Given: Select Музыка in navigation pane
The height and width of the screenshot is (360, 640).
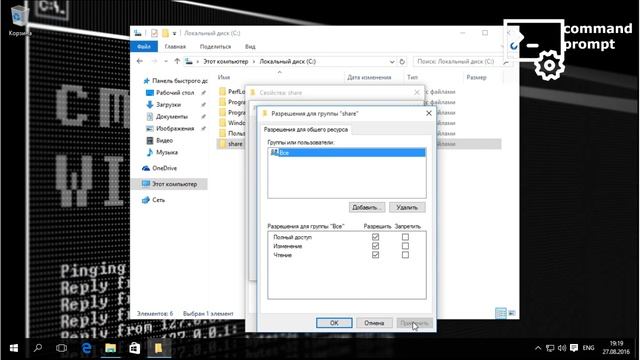Looking at the screenshot, I should [167, 152].
